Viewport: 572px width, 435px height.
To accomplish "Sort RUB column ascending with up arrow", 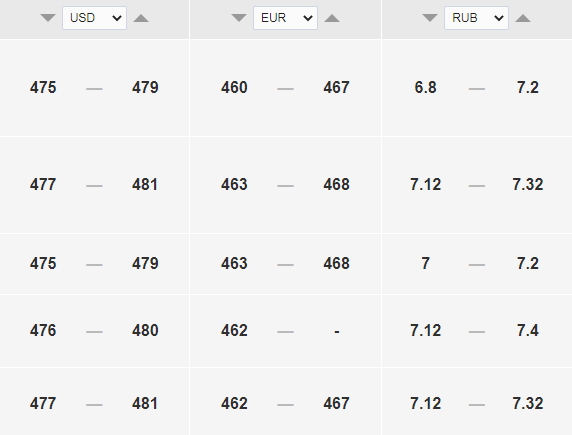I will [523, 18].
